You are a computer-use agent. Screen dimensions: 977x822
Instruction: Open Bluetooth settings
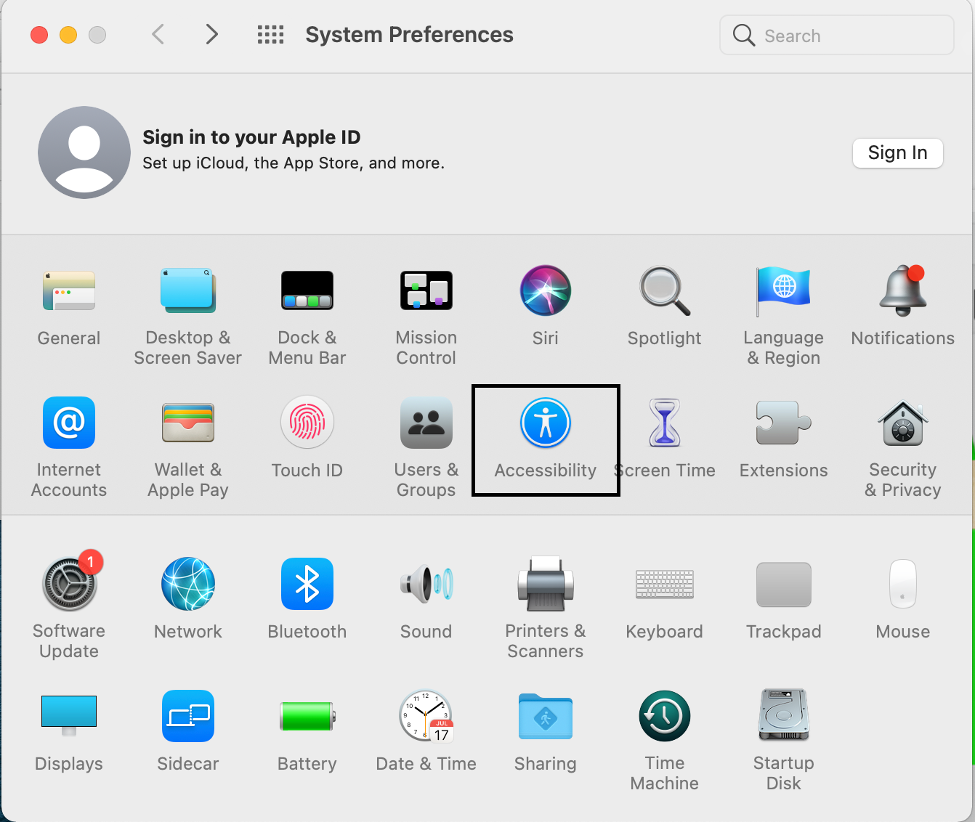point(307,597)
